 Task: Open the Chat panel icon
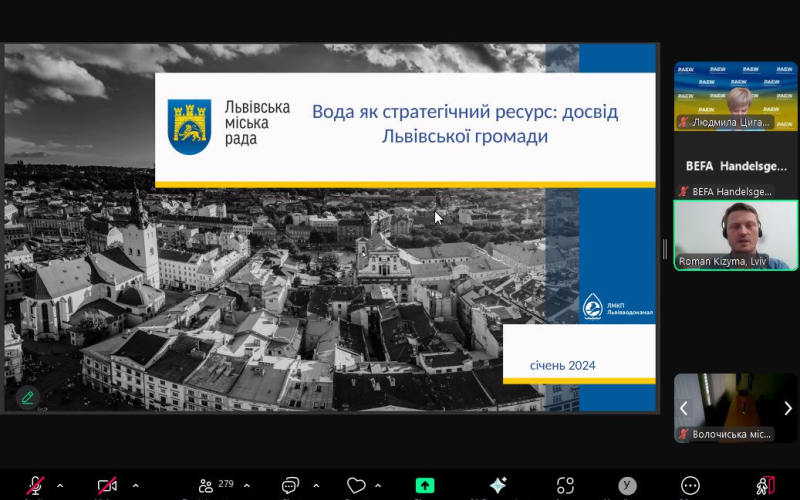point(290,485)
